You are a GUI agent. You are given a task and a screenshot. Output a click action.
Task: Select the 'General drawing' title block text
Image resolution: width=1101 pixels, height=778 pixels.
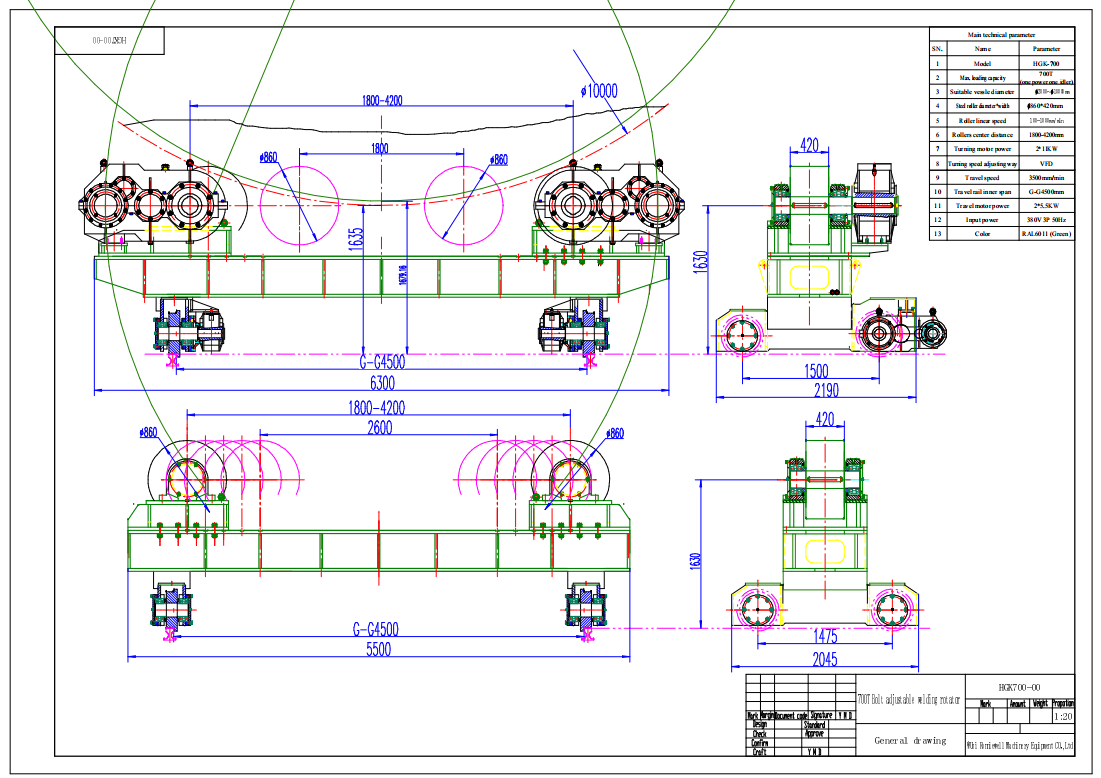pos(909,741)
